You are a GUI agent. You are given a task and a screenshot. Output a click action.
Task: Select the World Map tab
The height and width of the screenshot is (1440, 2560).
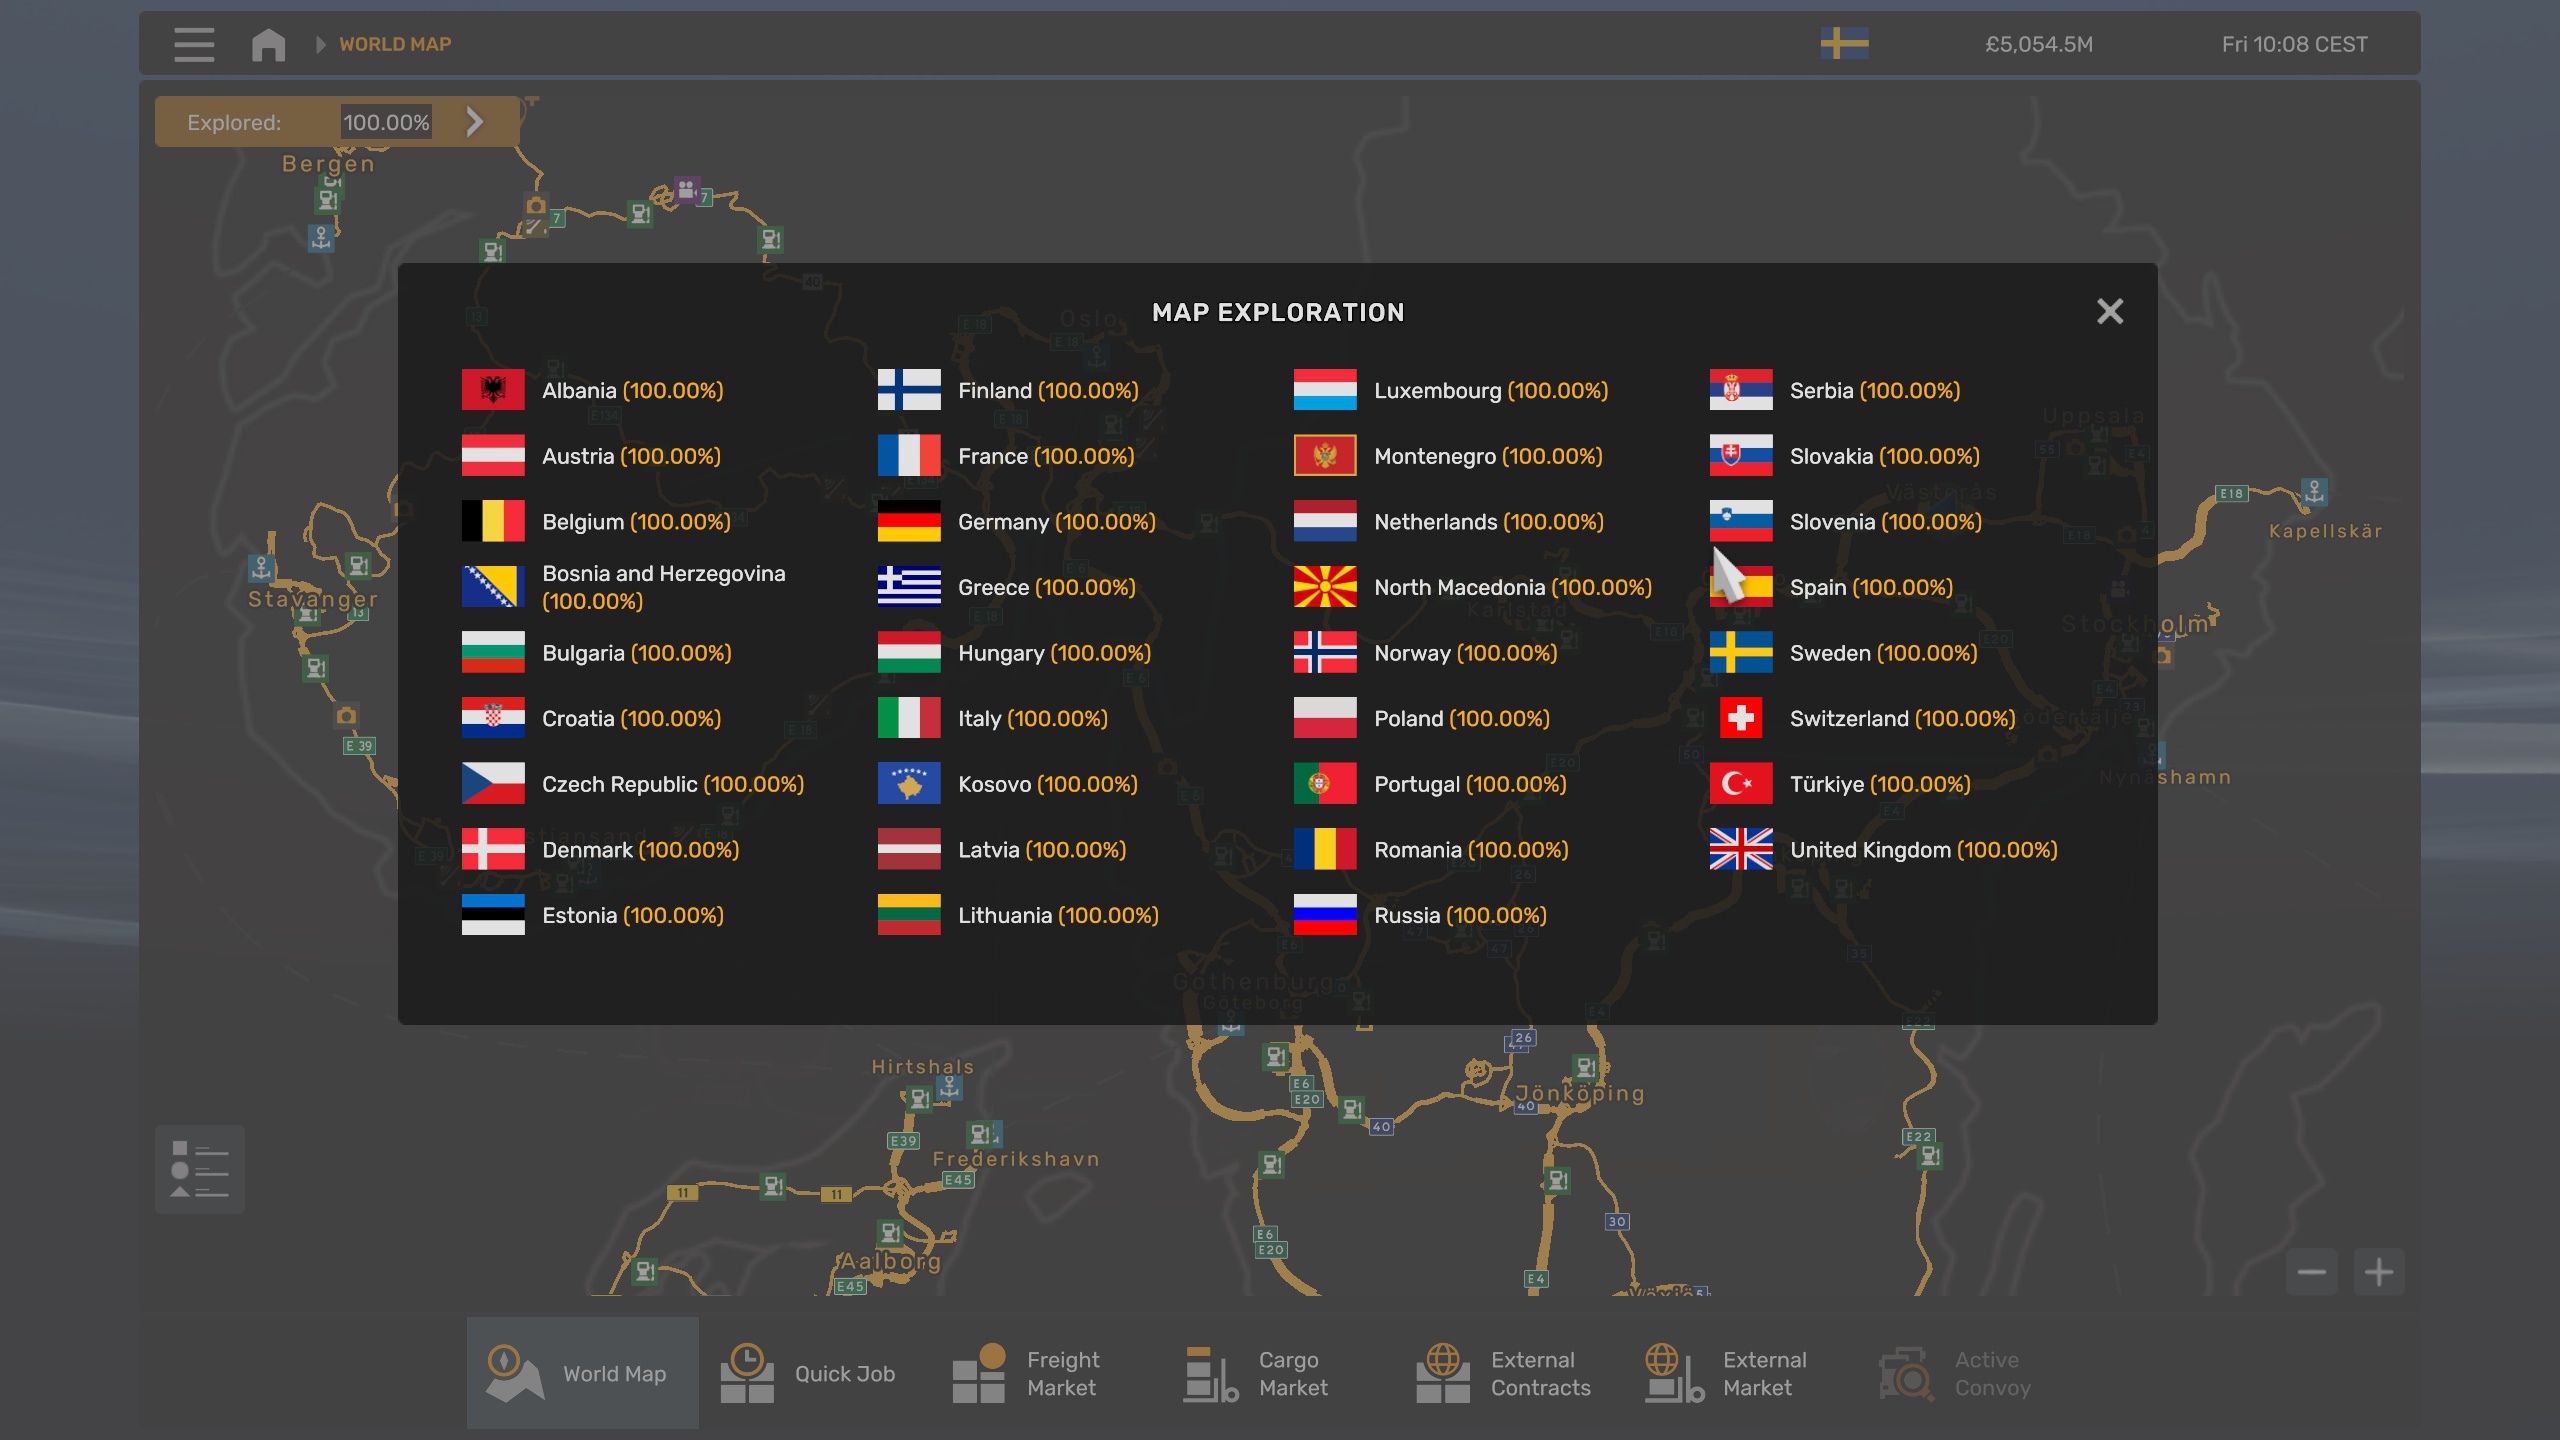point(582,1373)
